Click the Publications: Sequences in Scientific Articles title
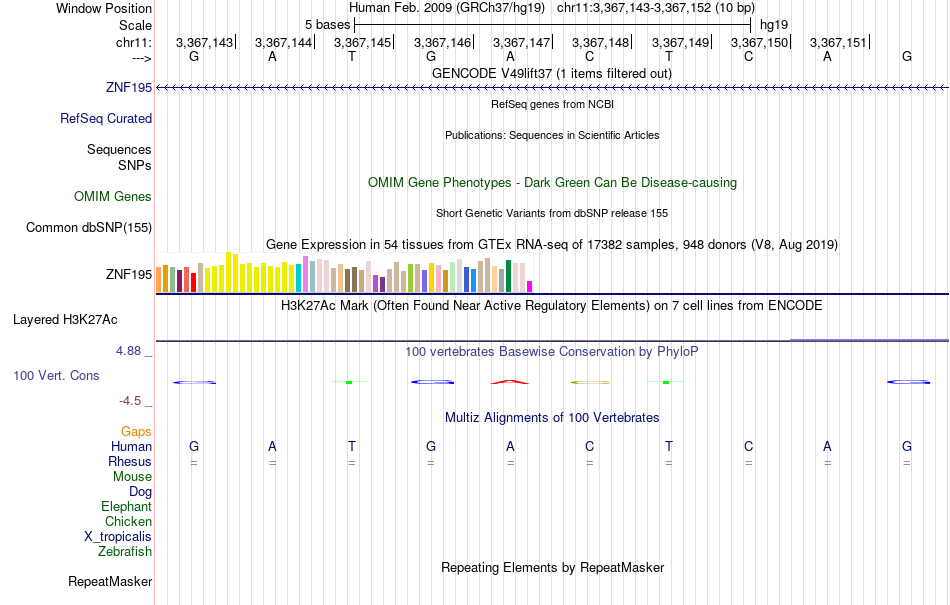Screen dimensions: 950x605 [552, 135]
